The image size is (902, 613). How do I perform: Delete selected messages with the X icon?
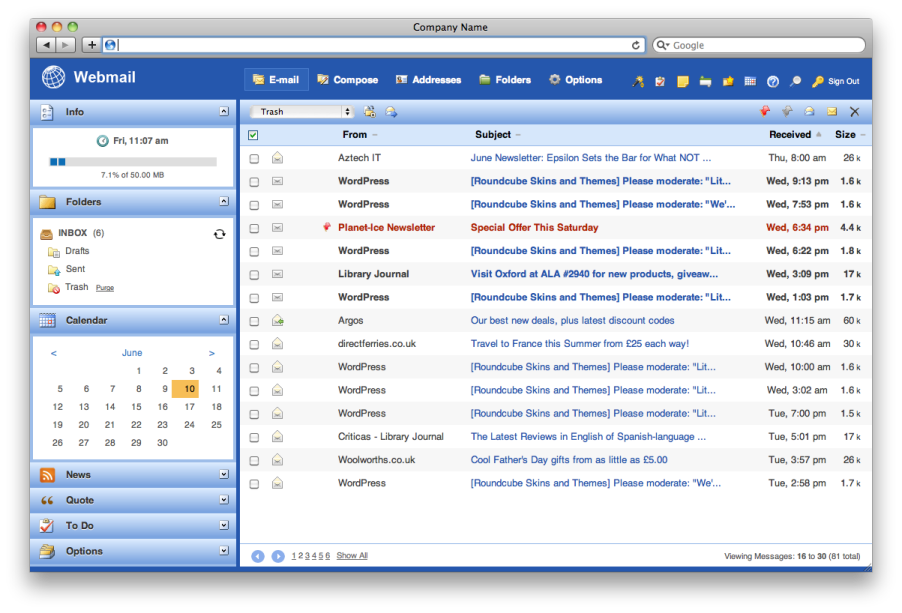point(855,112)
